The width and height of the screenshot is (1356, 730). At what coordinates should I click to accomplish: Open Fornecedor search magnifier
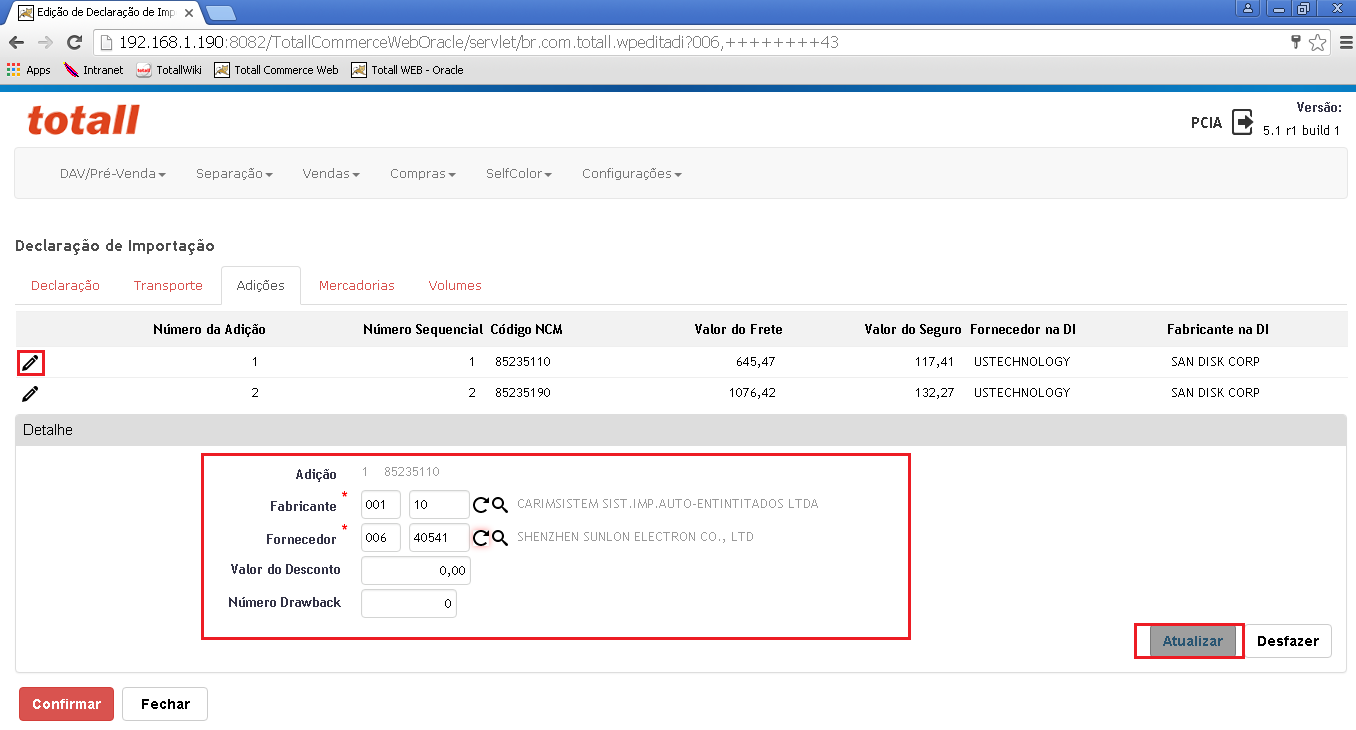500,538
